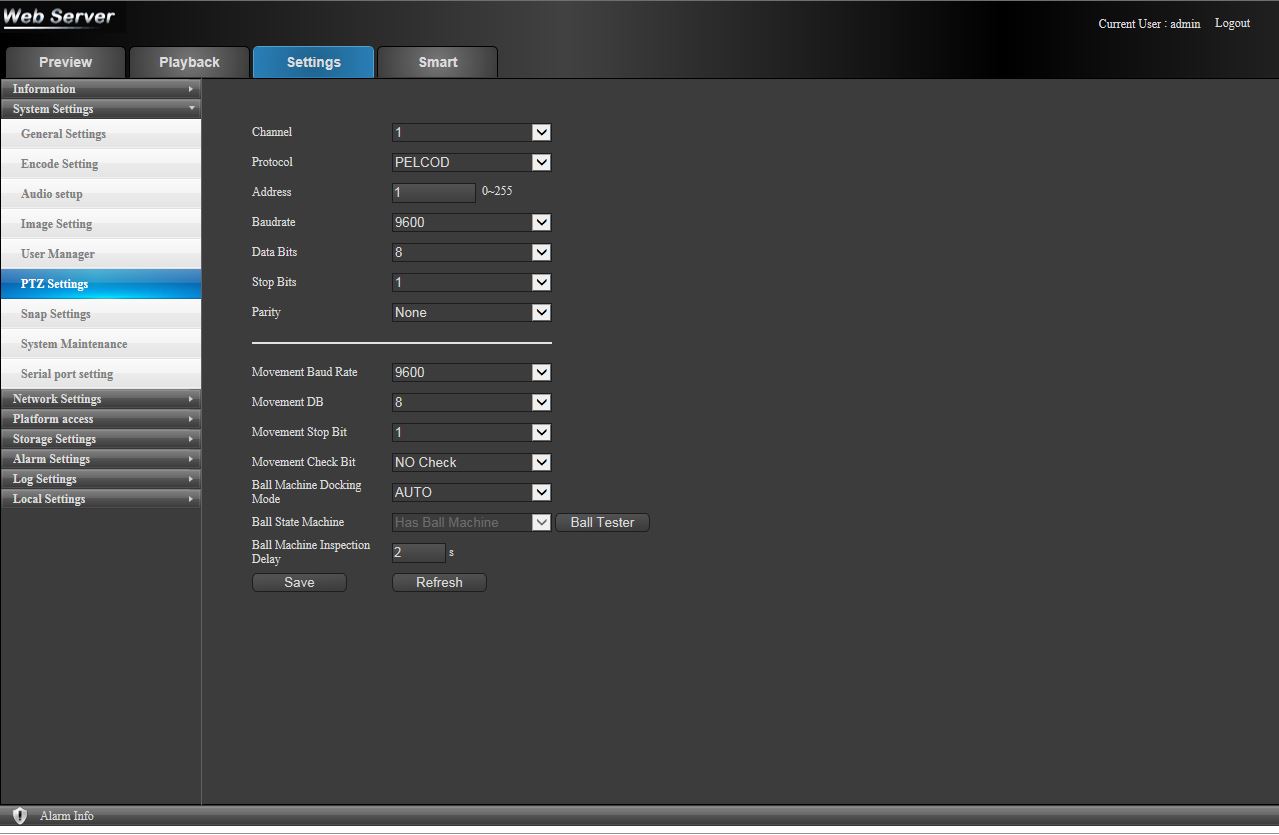Open the Parity dropdown
1279x835 pixels.
[471, 312]
